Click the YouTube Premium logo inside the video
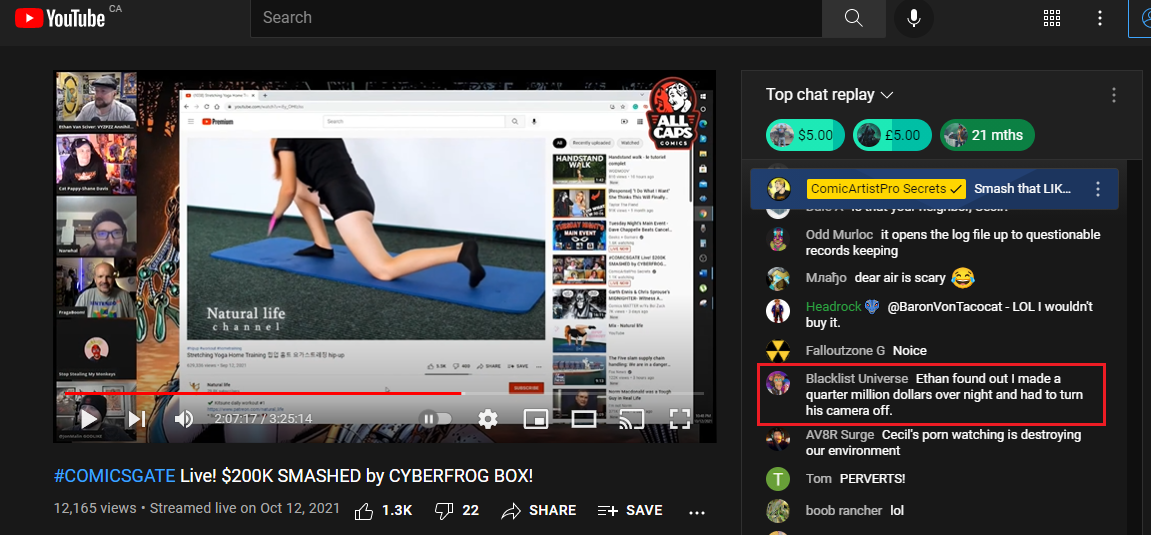 pos(217,122)
